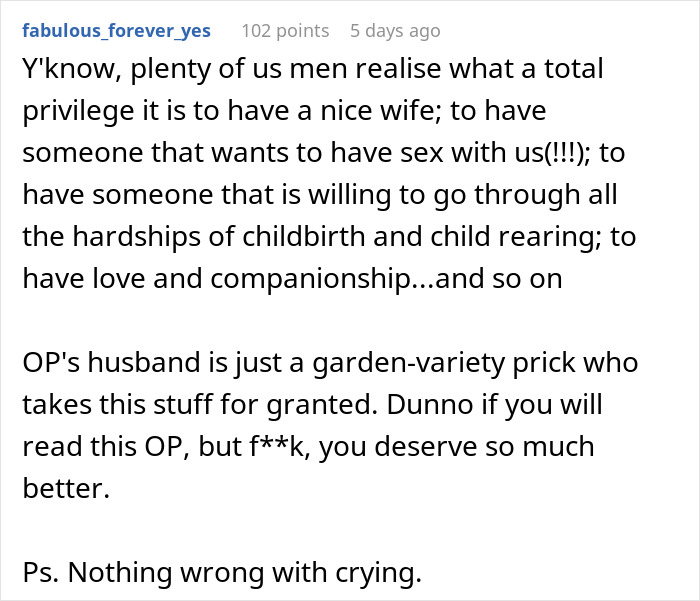Click the line 'someone that wants to have sex'
The width and height of the screenshot is (700, 601).
pyautogui.click(x=324, y=153)
